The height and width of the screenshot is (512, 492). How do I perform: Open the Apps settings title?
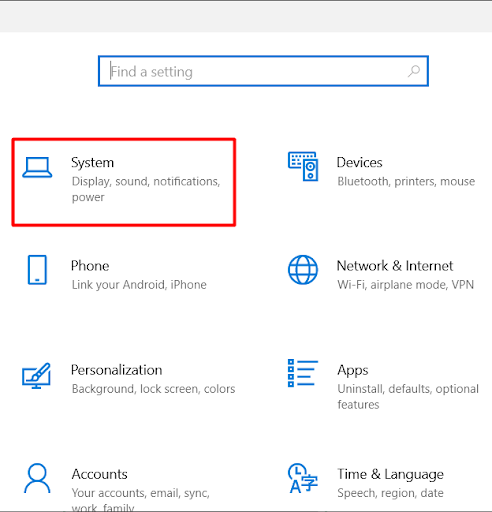tap(353, 371)
